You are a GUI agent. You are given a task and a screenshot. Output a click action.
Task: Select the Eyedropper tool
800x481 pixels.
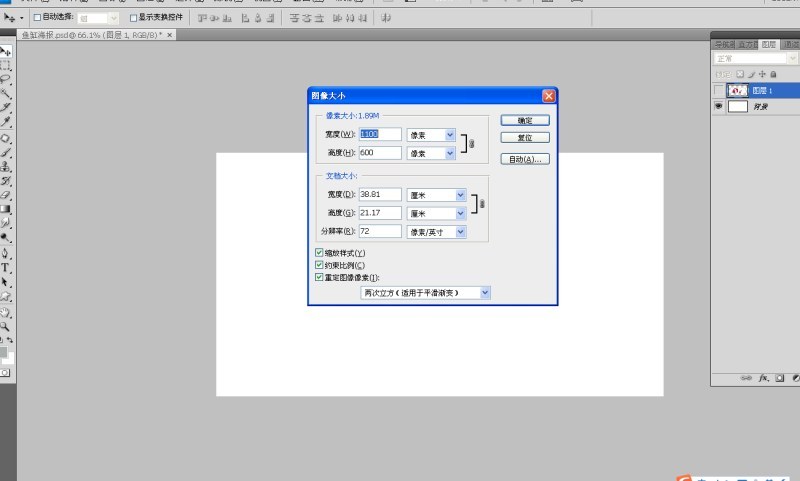[6, 121]
